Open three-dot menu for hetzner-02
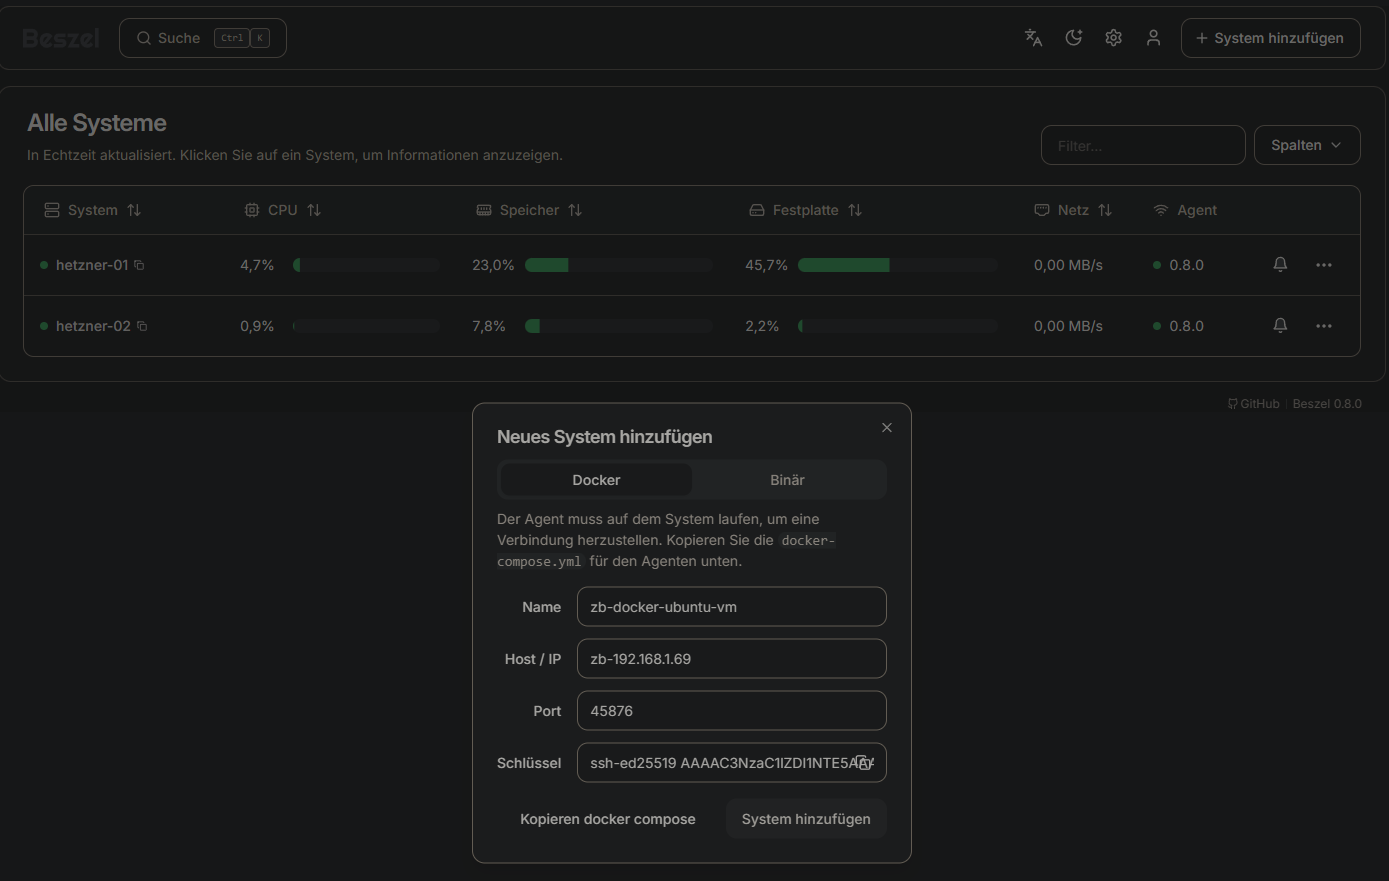This screenshot has width=1389, height=881. (1324, 326)
